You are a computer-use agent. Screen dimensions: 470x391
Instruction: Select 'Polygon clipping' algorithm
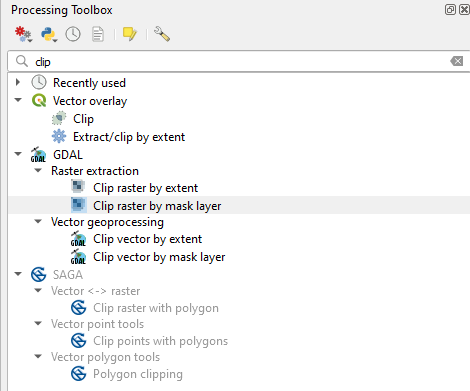138,374
